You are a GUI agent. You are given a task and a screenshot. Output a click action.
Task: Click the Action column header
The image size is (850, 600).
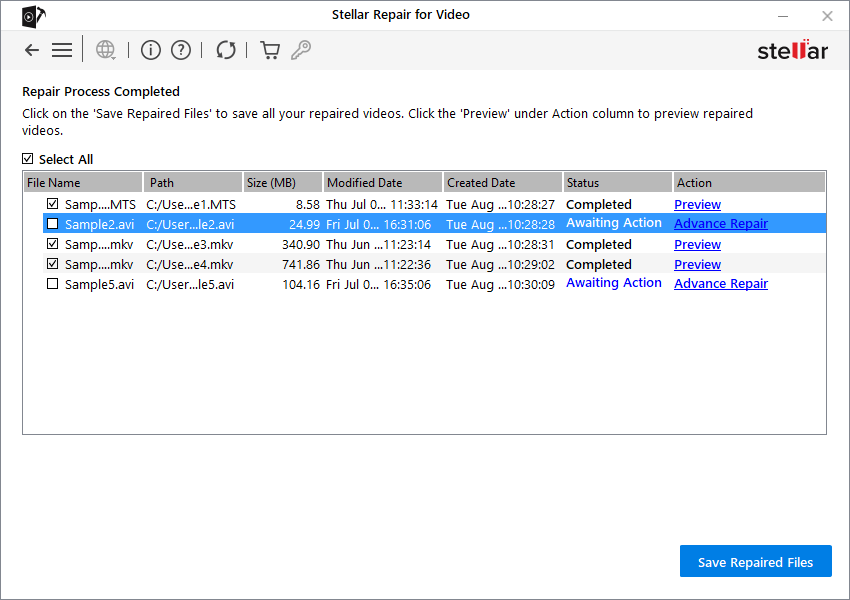tap(749, 183)
